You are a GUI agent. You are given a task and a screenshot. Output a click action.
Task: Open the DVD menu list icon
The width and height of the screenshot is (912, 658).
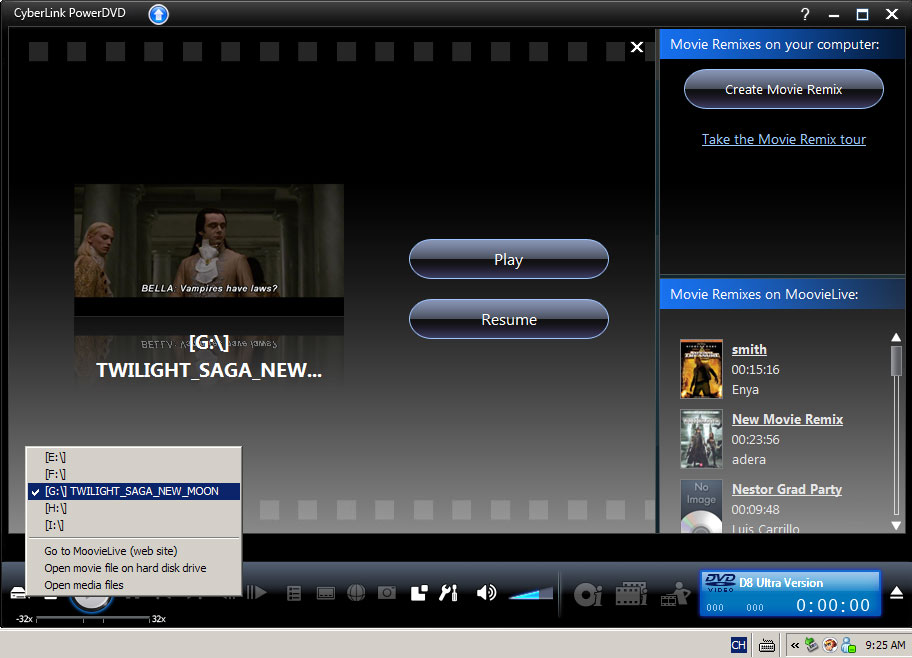[x=294, y=592]
